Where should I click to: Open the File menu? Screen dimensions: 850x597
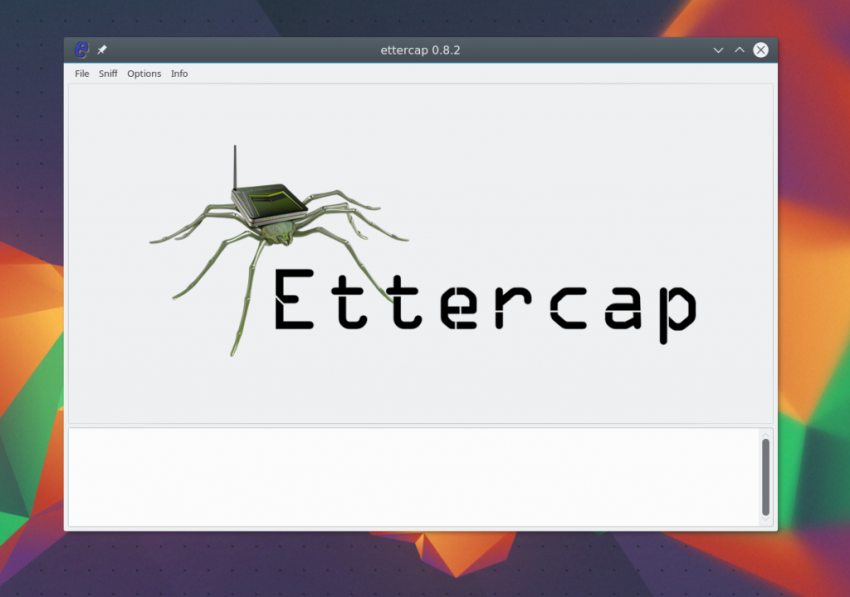(82, 74)
